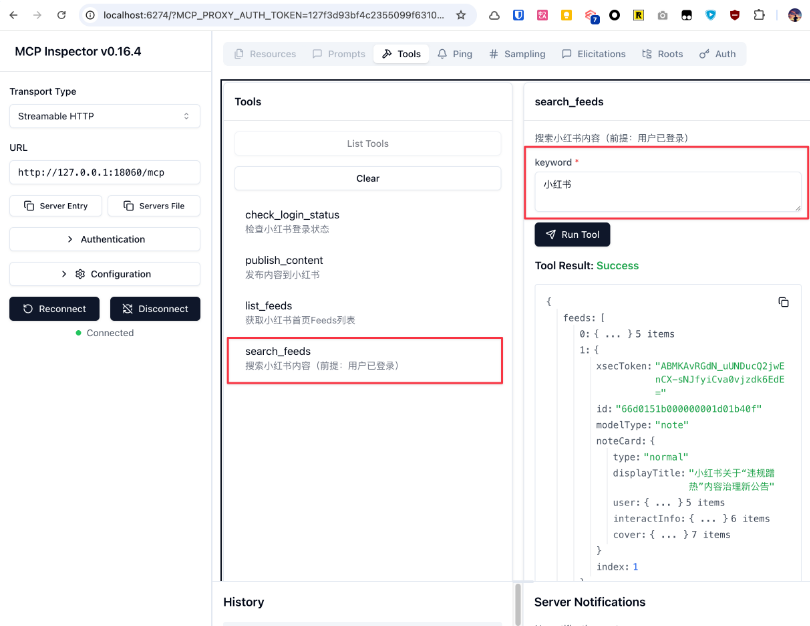Select the Tools tab
This screenshot has height=626, width=810.
(x=401, y=54)
